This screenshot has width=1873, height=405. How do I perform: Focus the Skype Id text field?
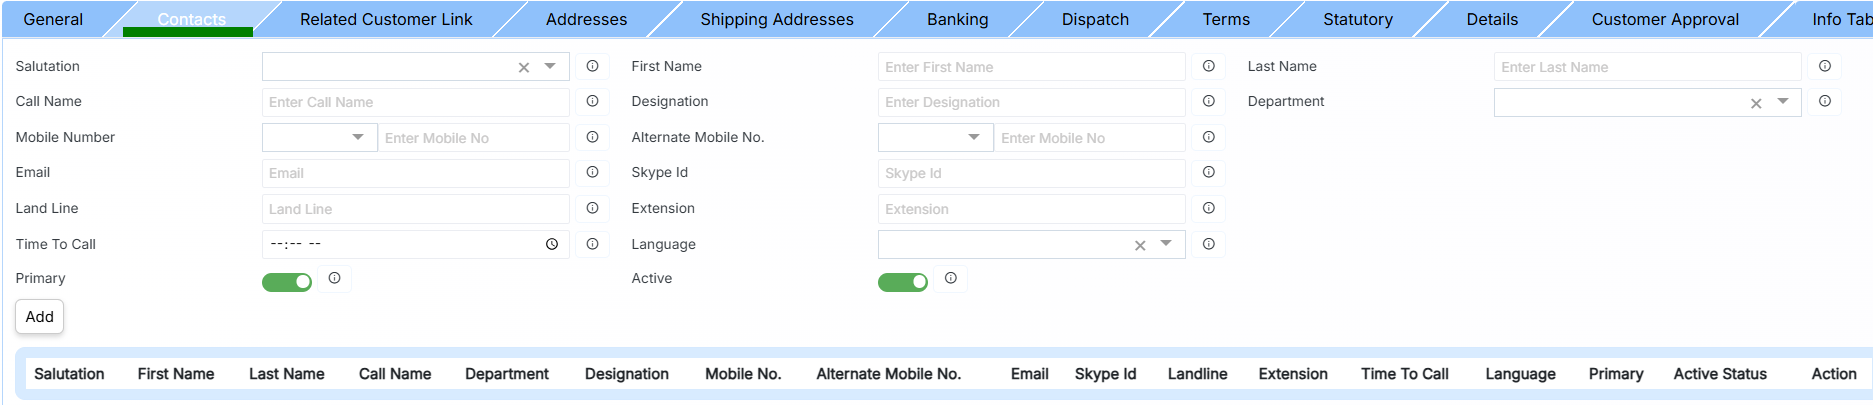click(x=1031, y=173)
